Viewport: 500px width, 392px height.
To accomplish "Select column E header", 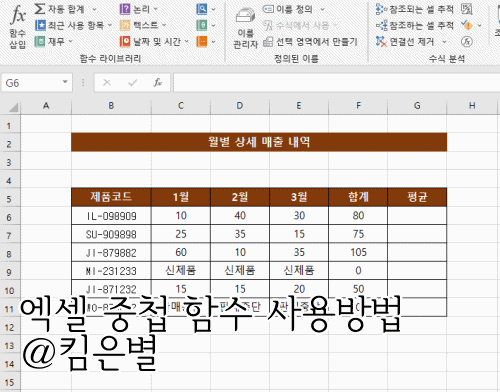I will tap(299, 106).
